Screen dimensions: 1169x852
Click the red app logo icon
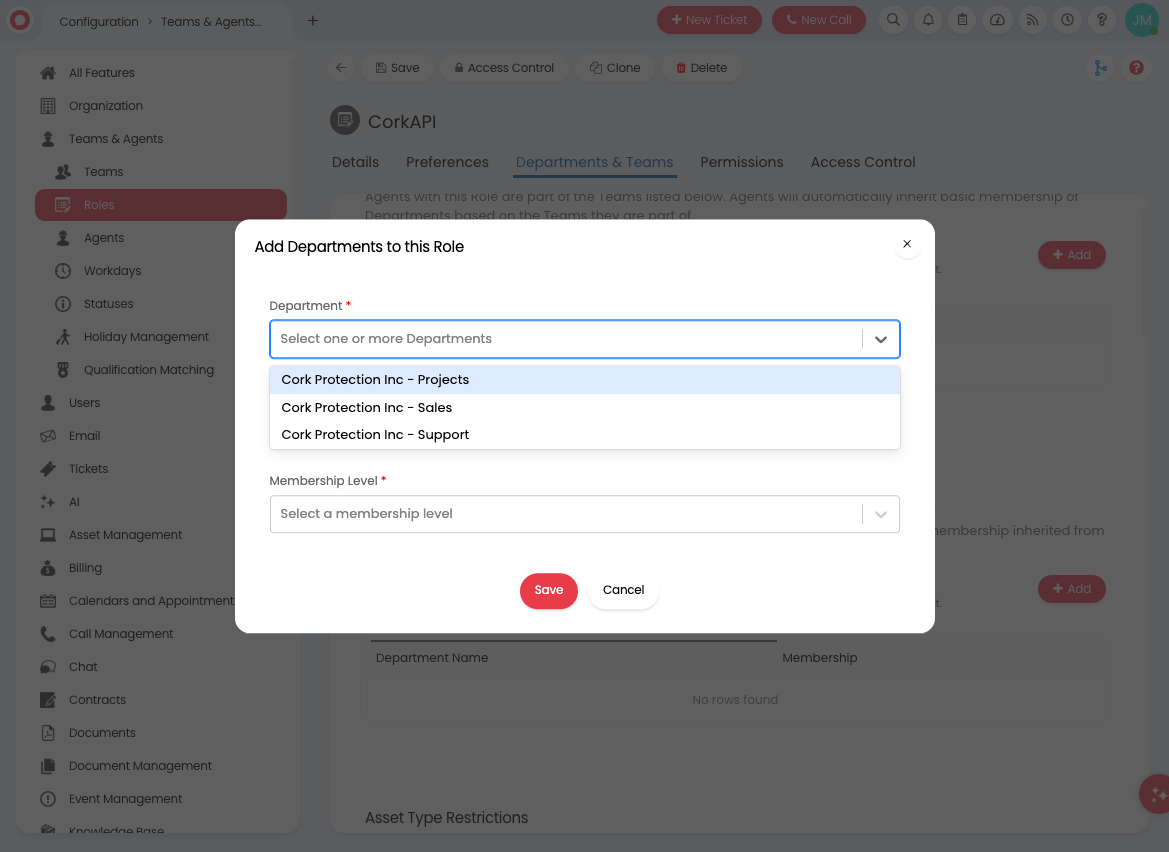coord(20,20)
